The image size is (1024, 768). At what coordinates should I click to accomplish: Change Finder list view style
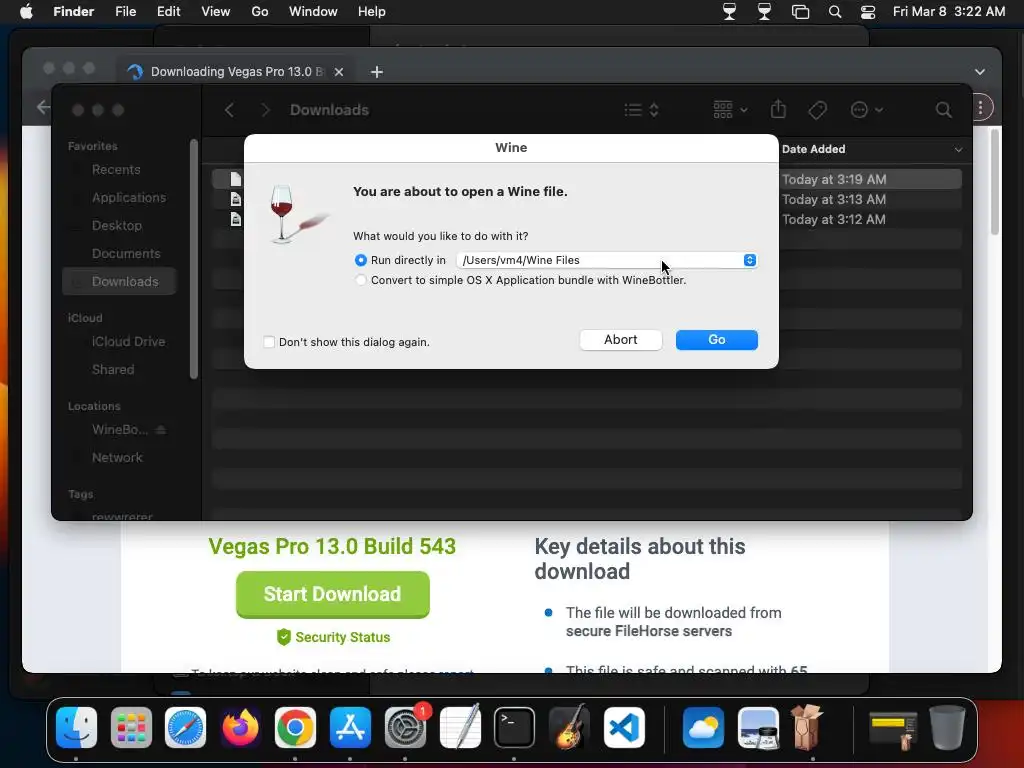click(641, 110)
